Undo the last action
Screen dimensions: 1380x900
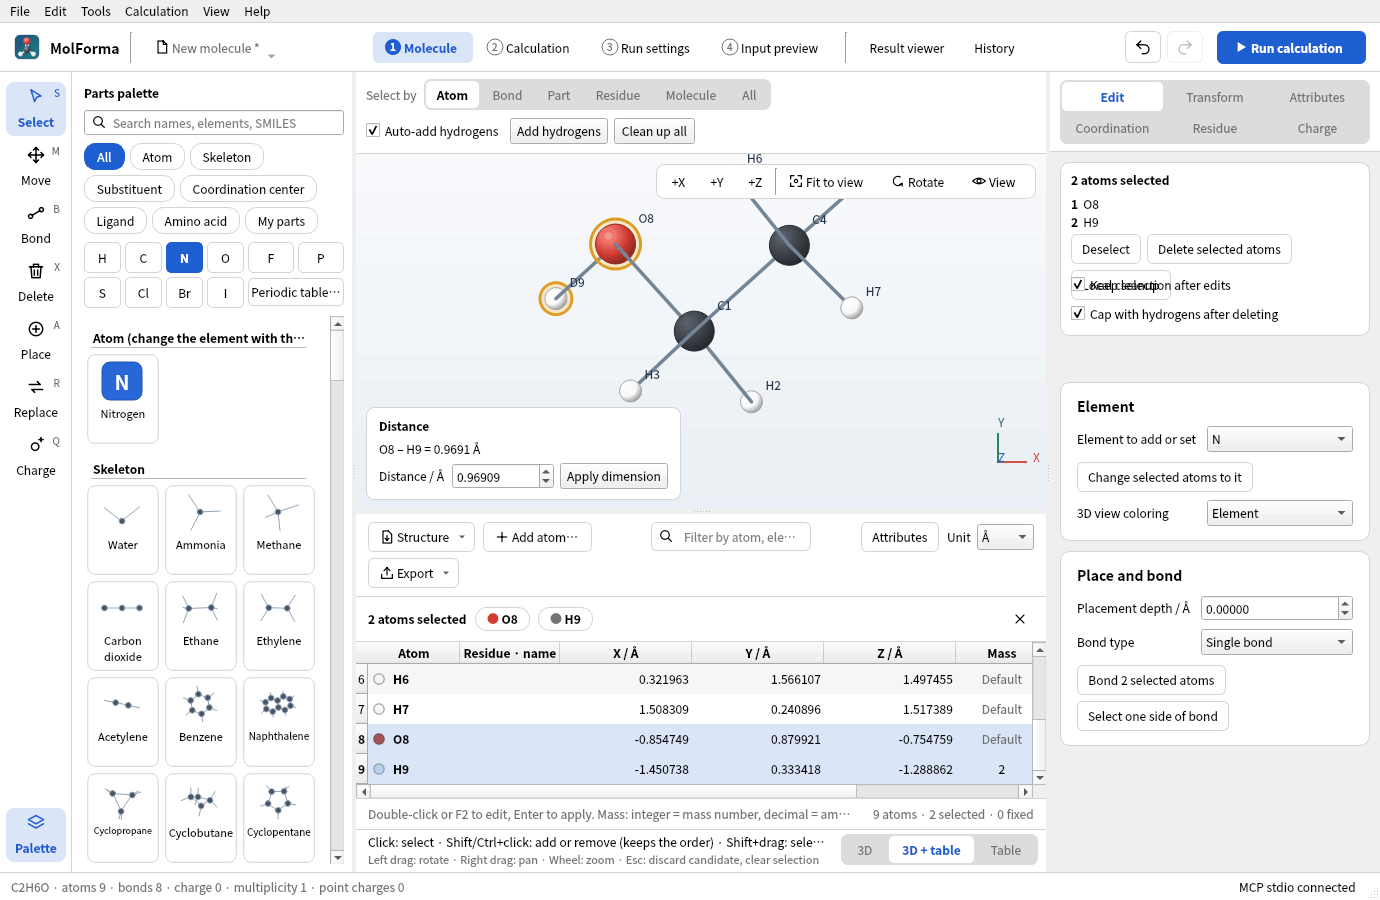pyautogui.click(x=1143, y=48)
